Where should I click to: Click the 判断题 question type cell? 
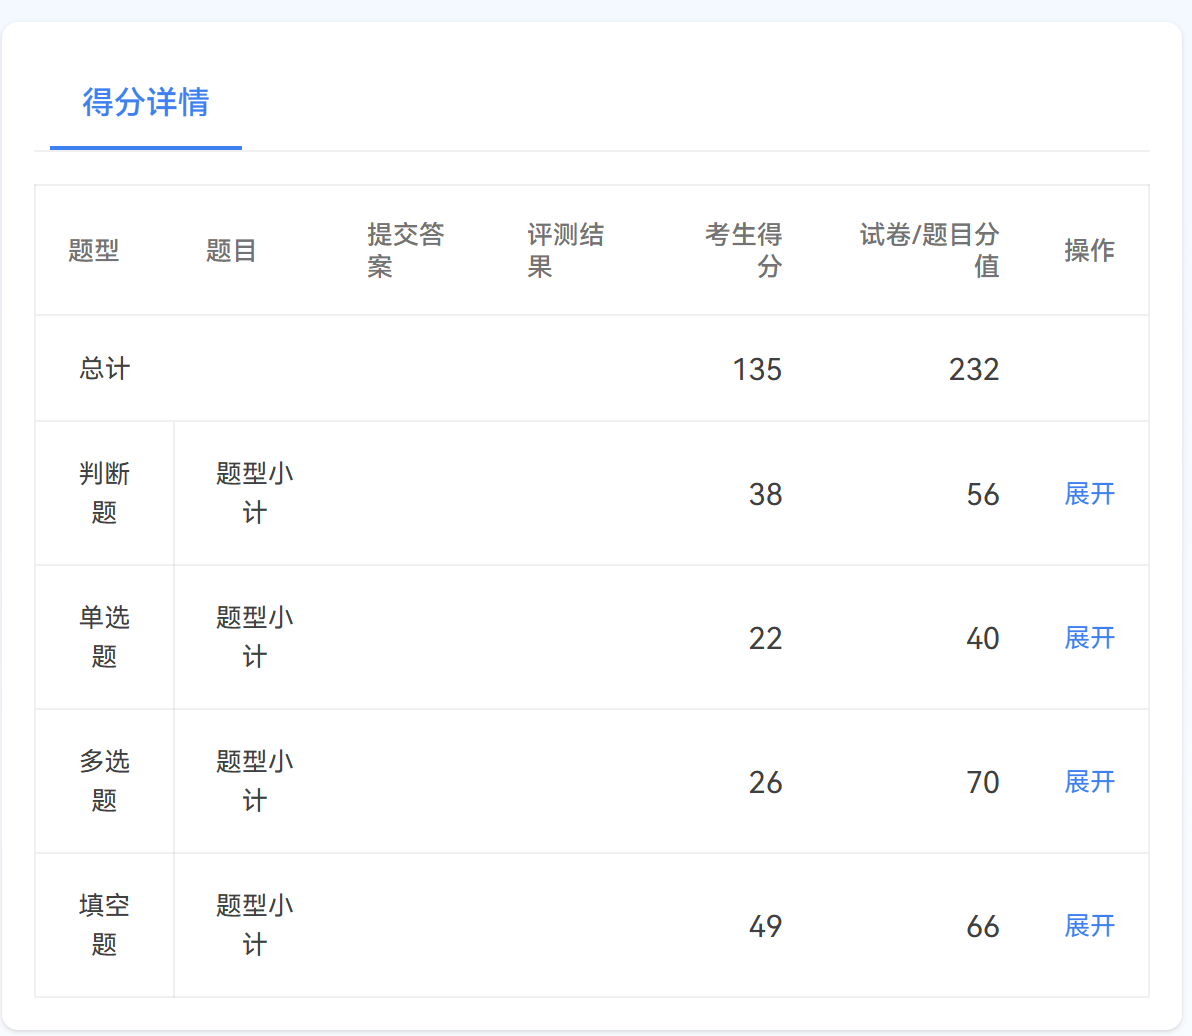[x=105, y=493]
